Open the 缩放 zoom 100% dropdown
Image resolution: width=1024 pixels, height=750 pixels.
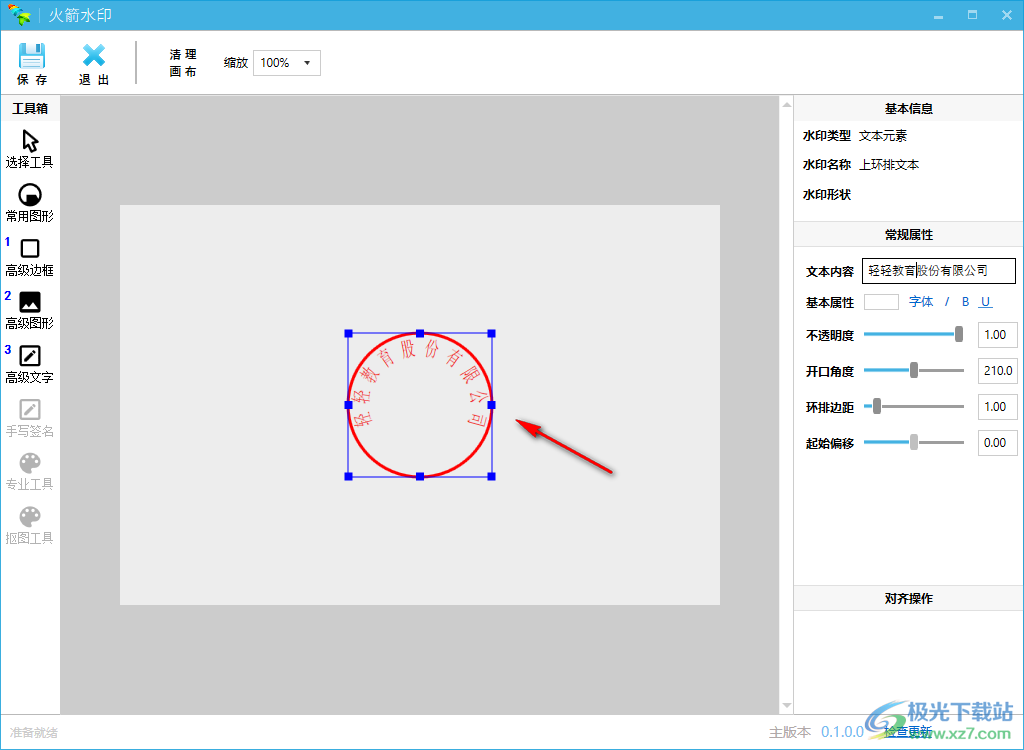pyautogui.click(x=286, y=63)
